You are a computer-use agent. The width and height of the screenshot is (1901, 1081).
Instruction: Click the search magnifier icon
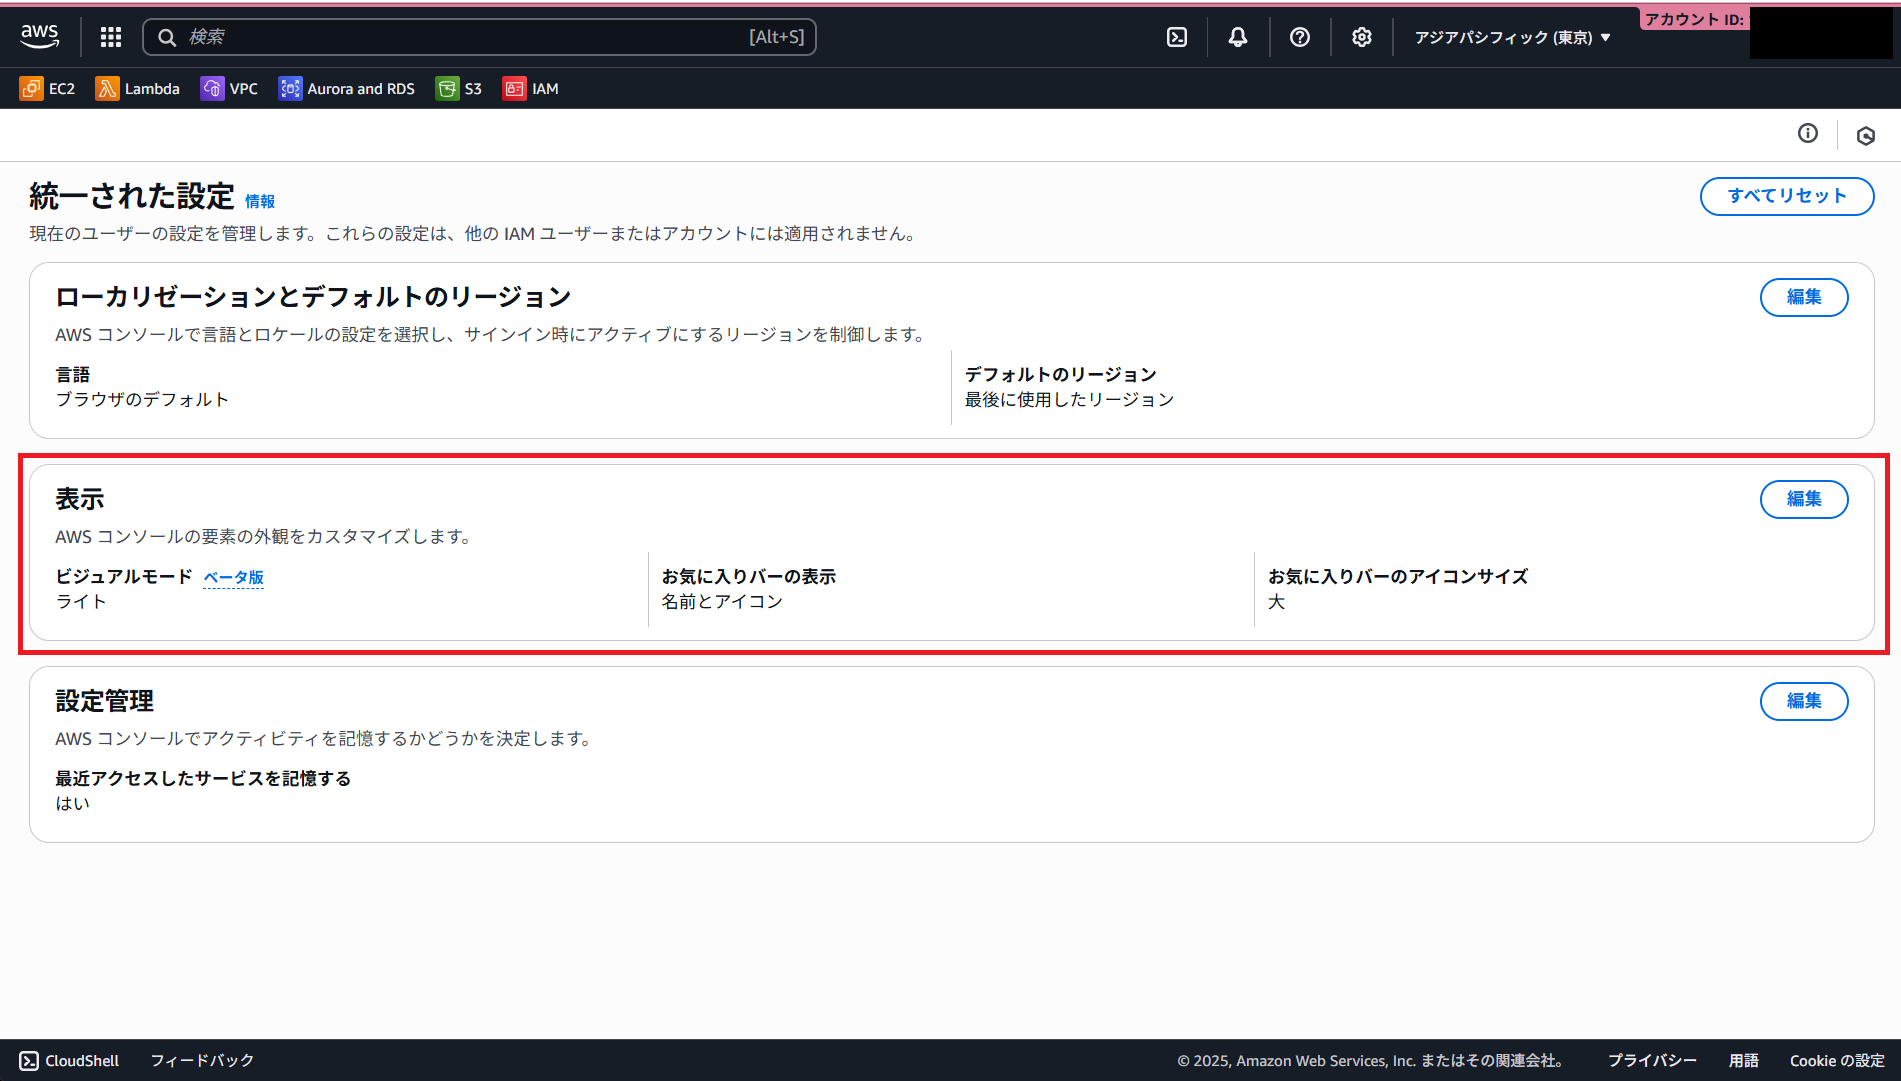click(x=167, y=37)
